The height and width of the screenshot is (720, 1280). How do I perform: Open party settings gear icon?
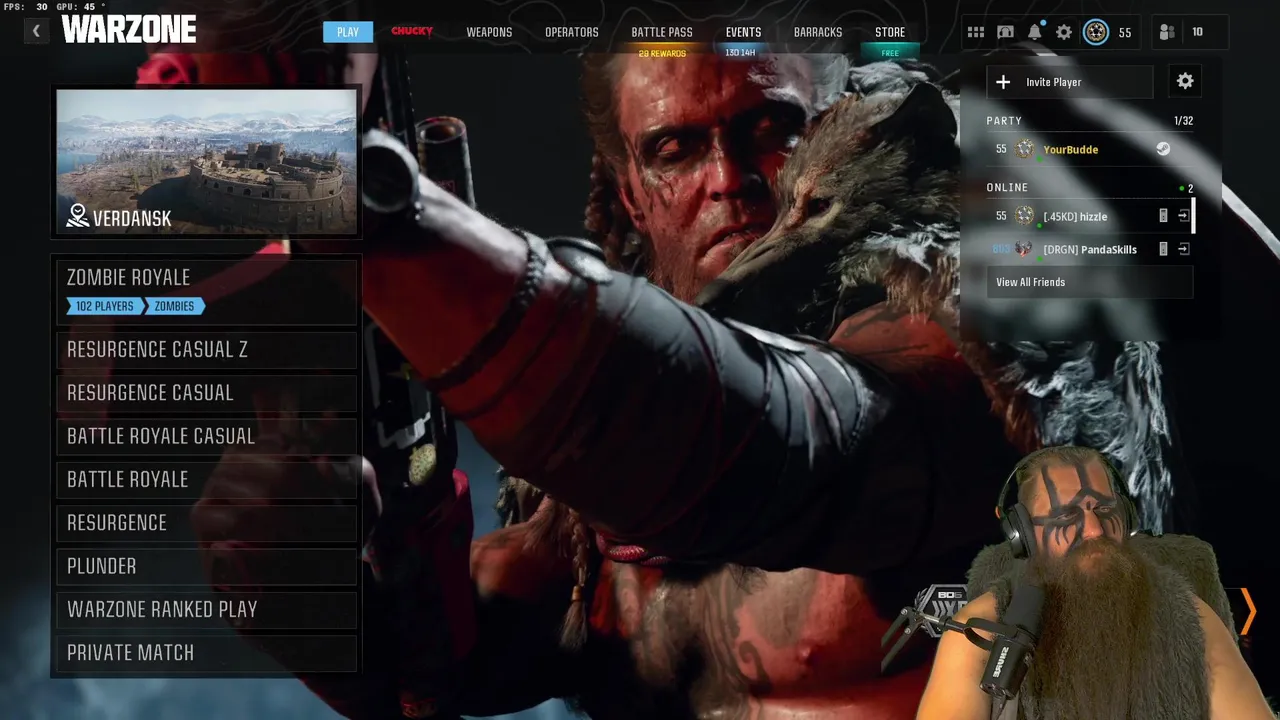[1185, 82]
